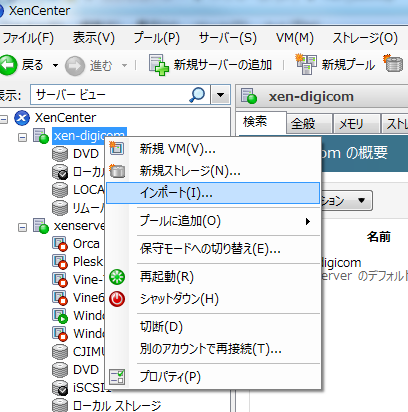Select 新規 VM(V)... from context menu
This screenshot has width=408, height=412.
click(213, 149)
